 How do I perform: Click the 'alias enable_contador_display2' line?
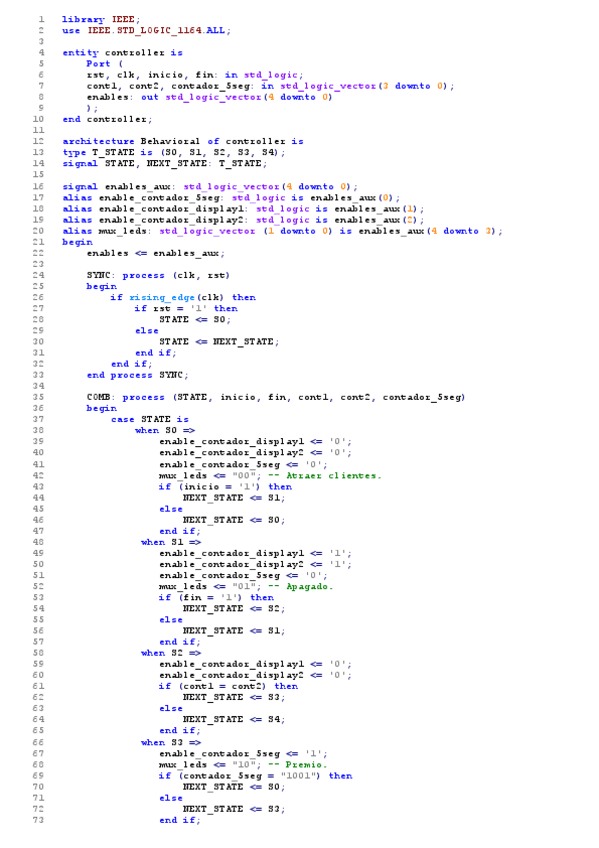click(x=243, y=220)
